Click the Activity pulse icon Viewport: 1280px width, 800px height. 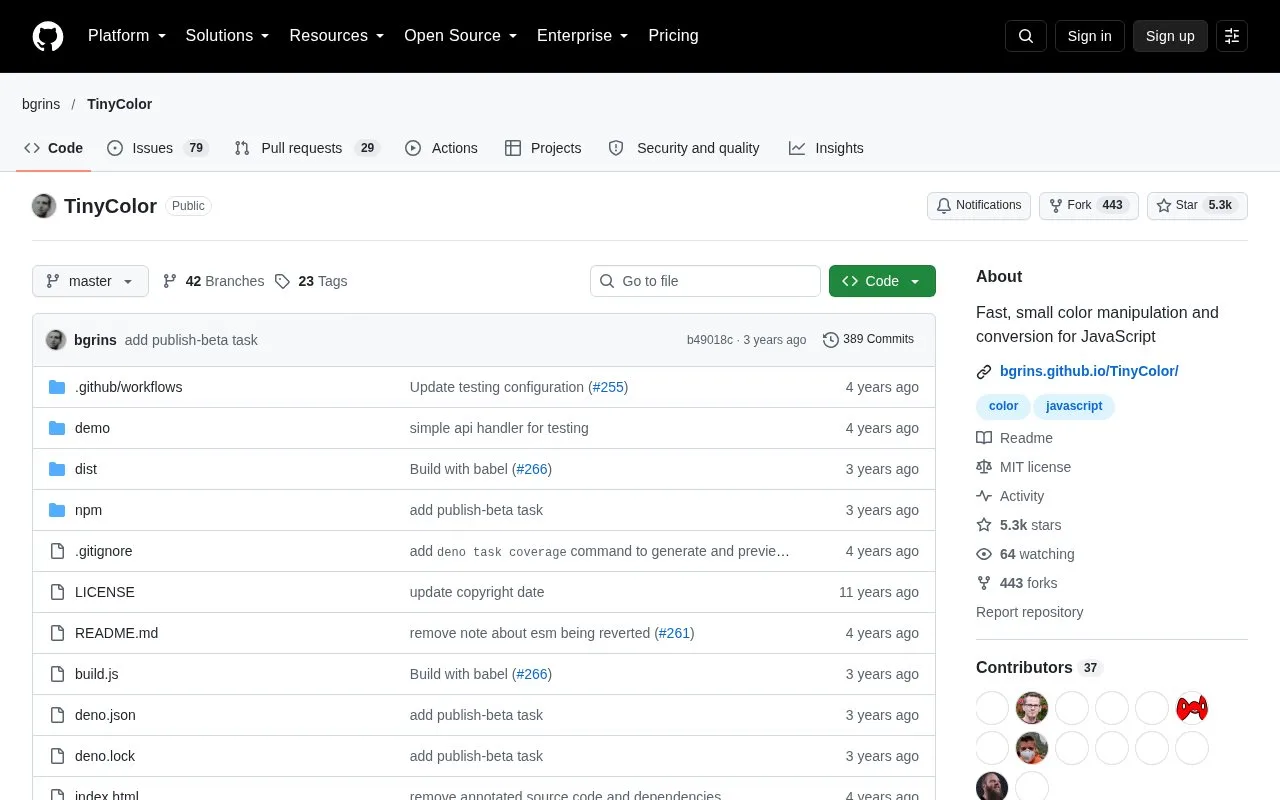[x=984, y=496]
